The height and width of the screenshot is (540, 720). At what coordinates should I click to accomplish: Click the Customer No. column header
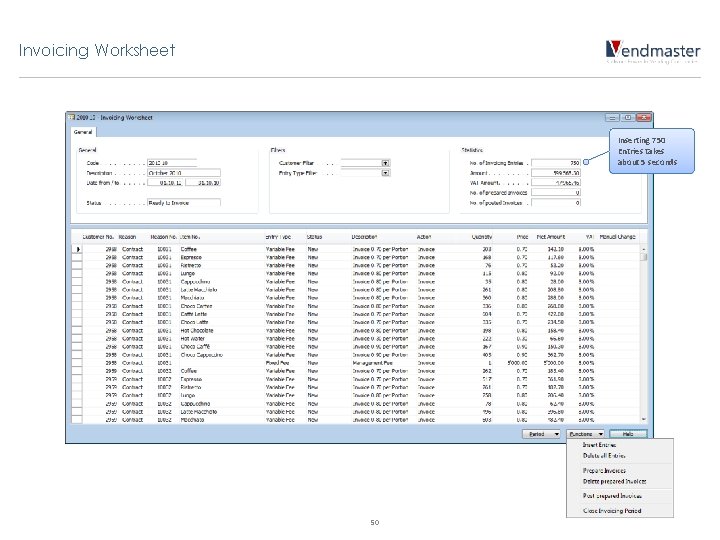tap(98, 237)
